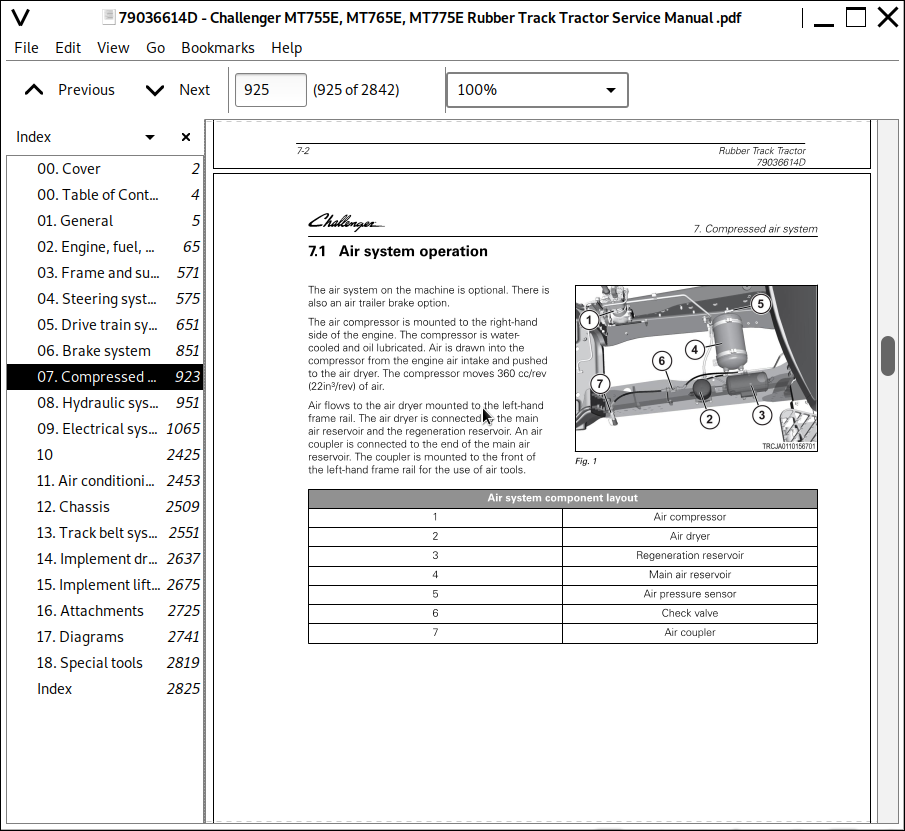
Task: Click the V window menu icon
Action: coord(20,18)
